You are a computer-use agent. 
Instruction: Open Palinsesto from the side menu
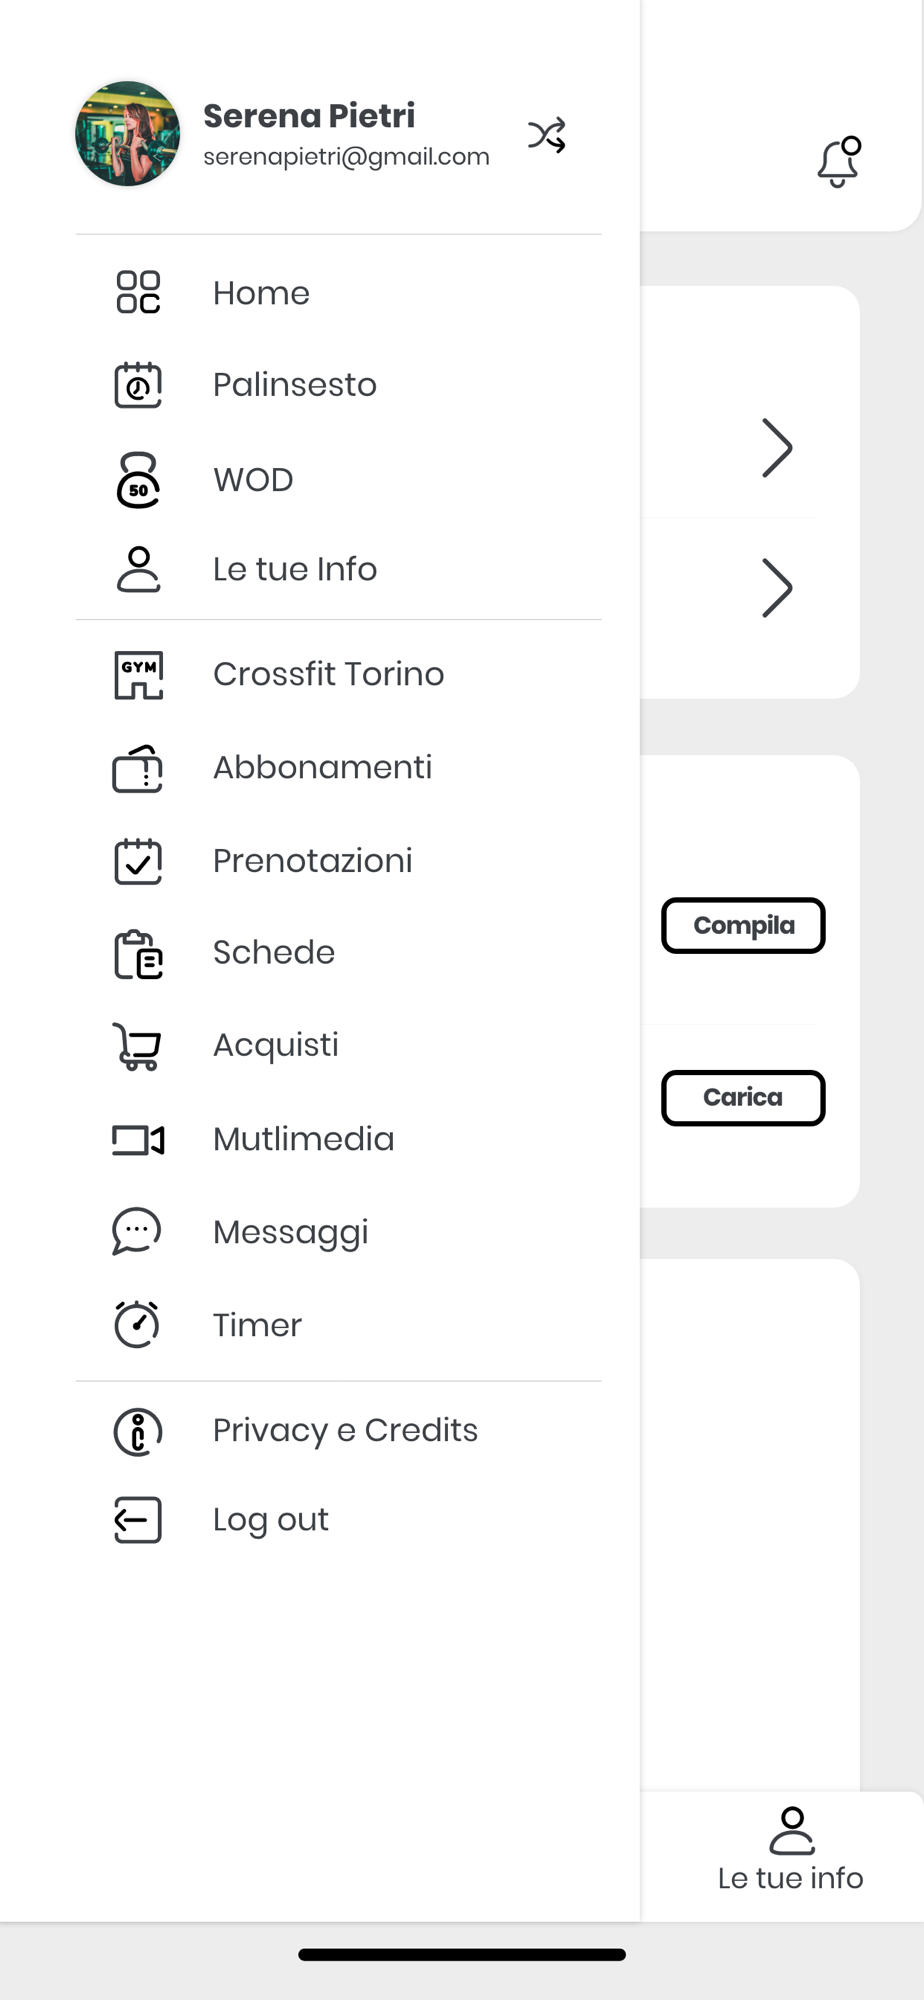[294, 385]
